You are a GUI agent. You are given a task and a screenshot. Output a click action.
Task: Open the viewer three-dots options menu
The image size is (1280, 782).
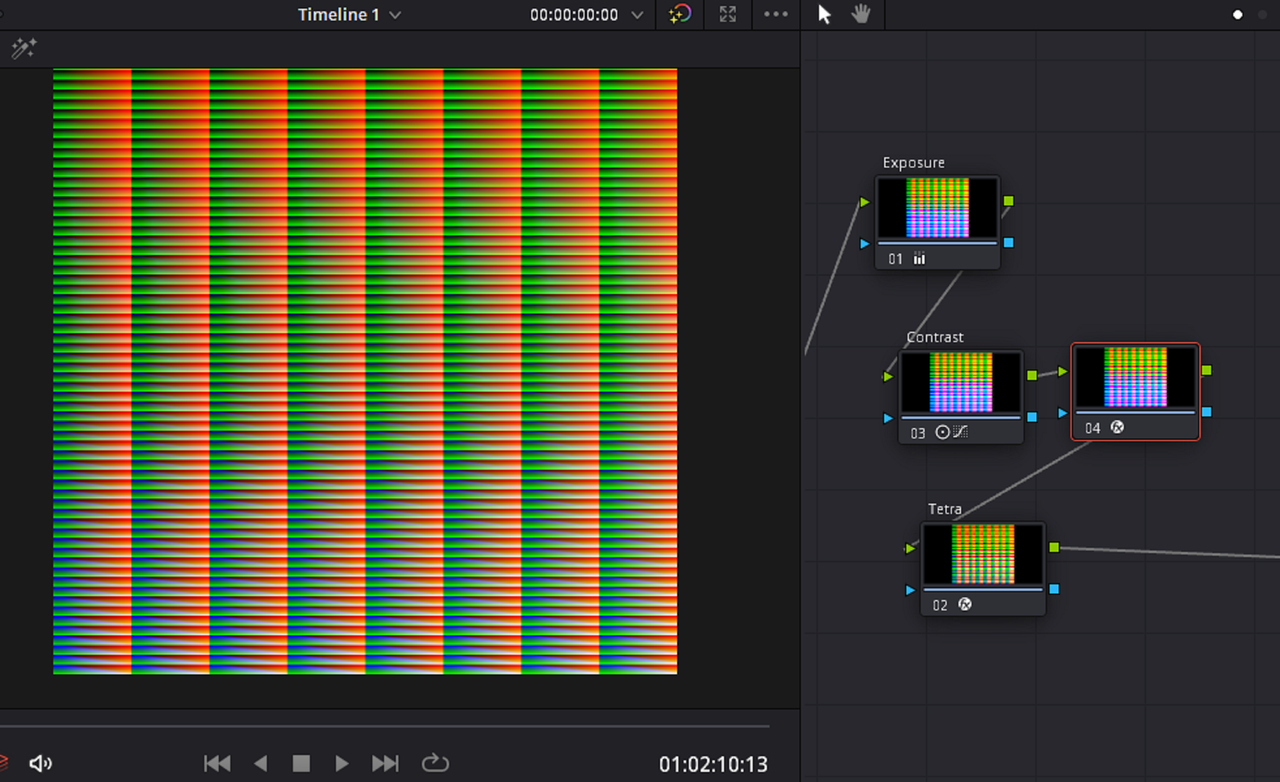click(x=776, y=14)
